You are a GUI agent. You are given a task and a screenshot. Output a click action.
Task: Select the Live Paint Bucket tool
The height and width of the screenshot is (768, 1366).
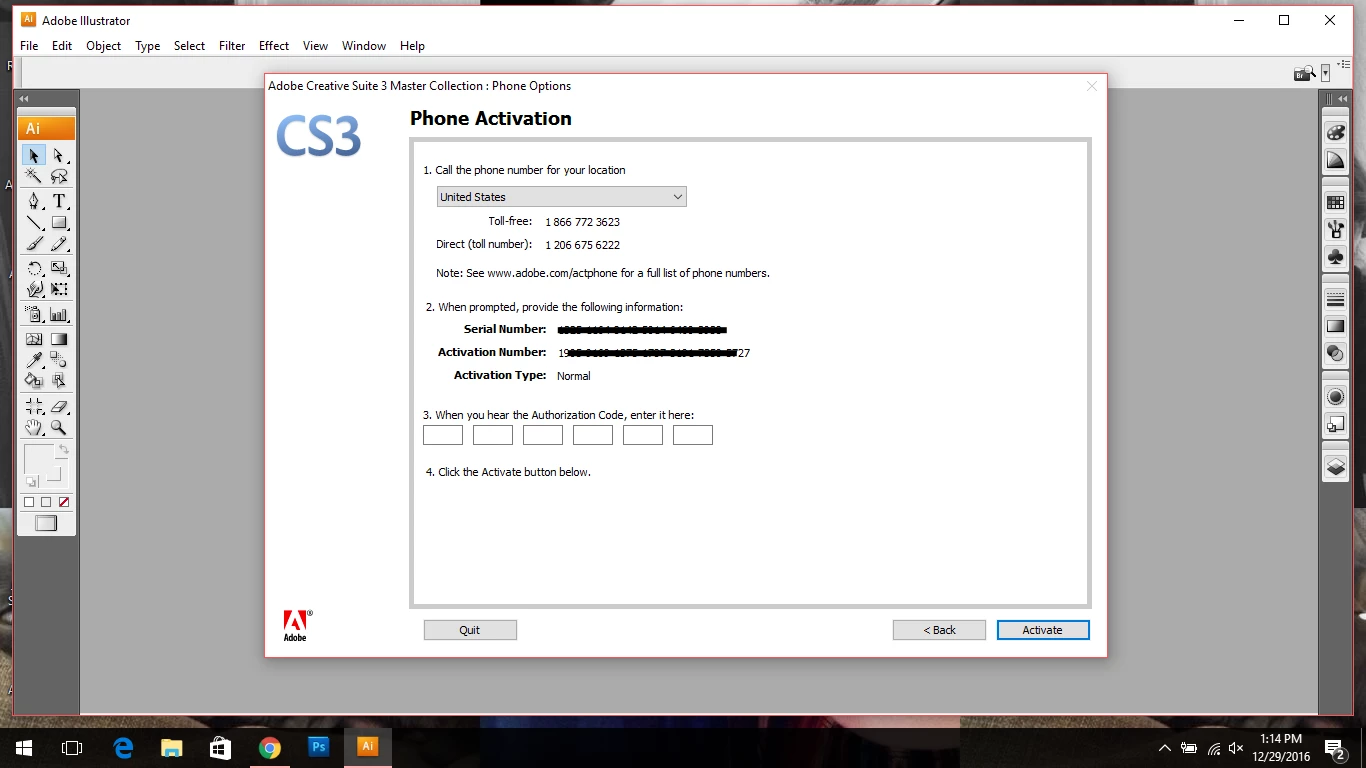pyautogui.click(x=34, y=381)
